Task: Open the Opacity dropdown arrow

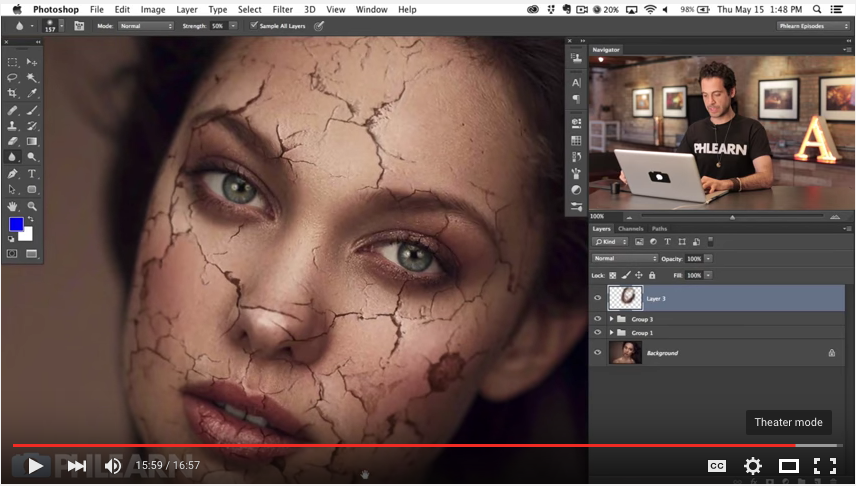Action: 708,258
